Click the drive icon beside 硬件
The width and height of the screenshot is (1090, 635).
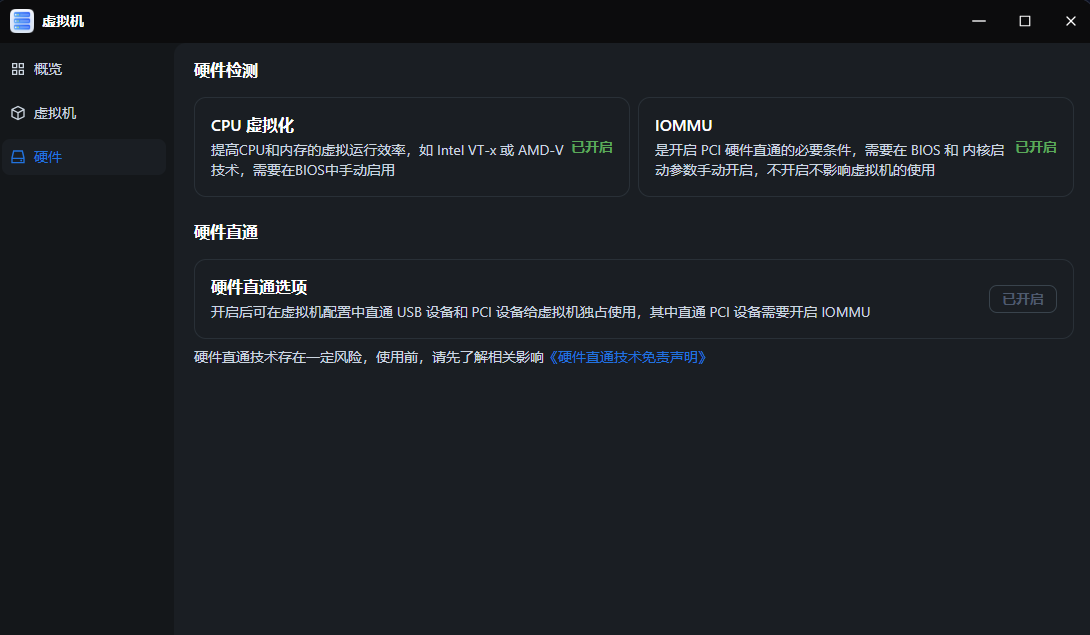pos(18,157)
